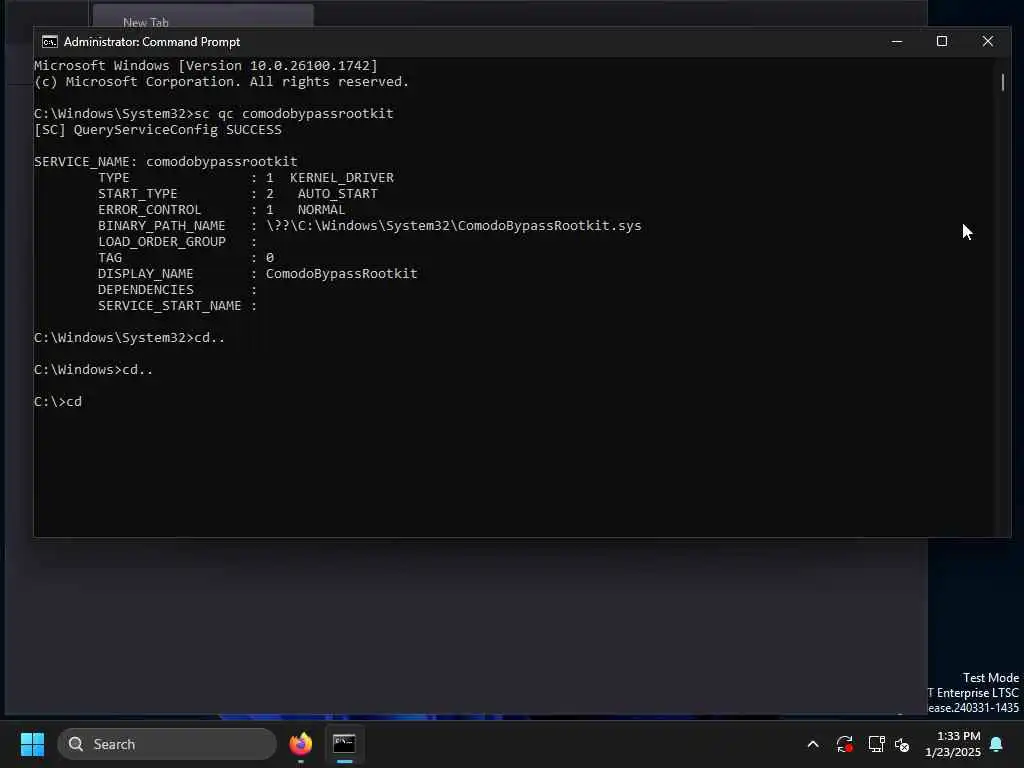1024x768 pixels.
Task: Click the 'Administrator: Command Prompt' window title
Action: 152,42
